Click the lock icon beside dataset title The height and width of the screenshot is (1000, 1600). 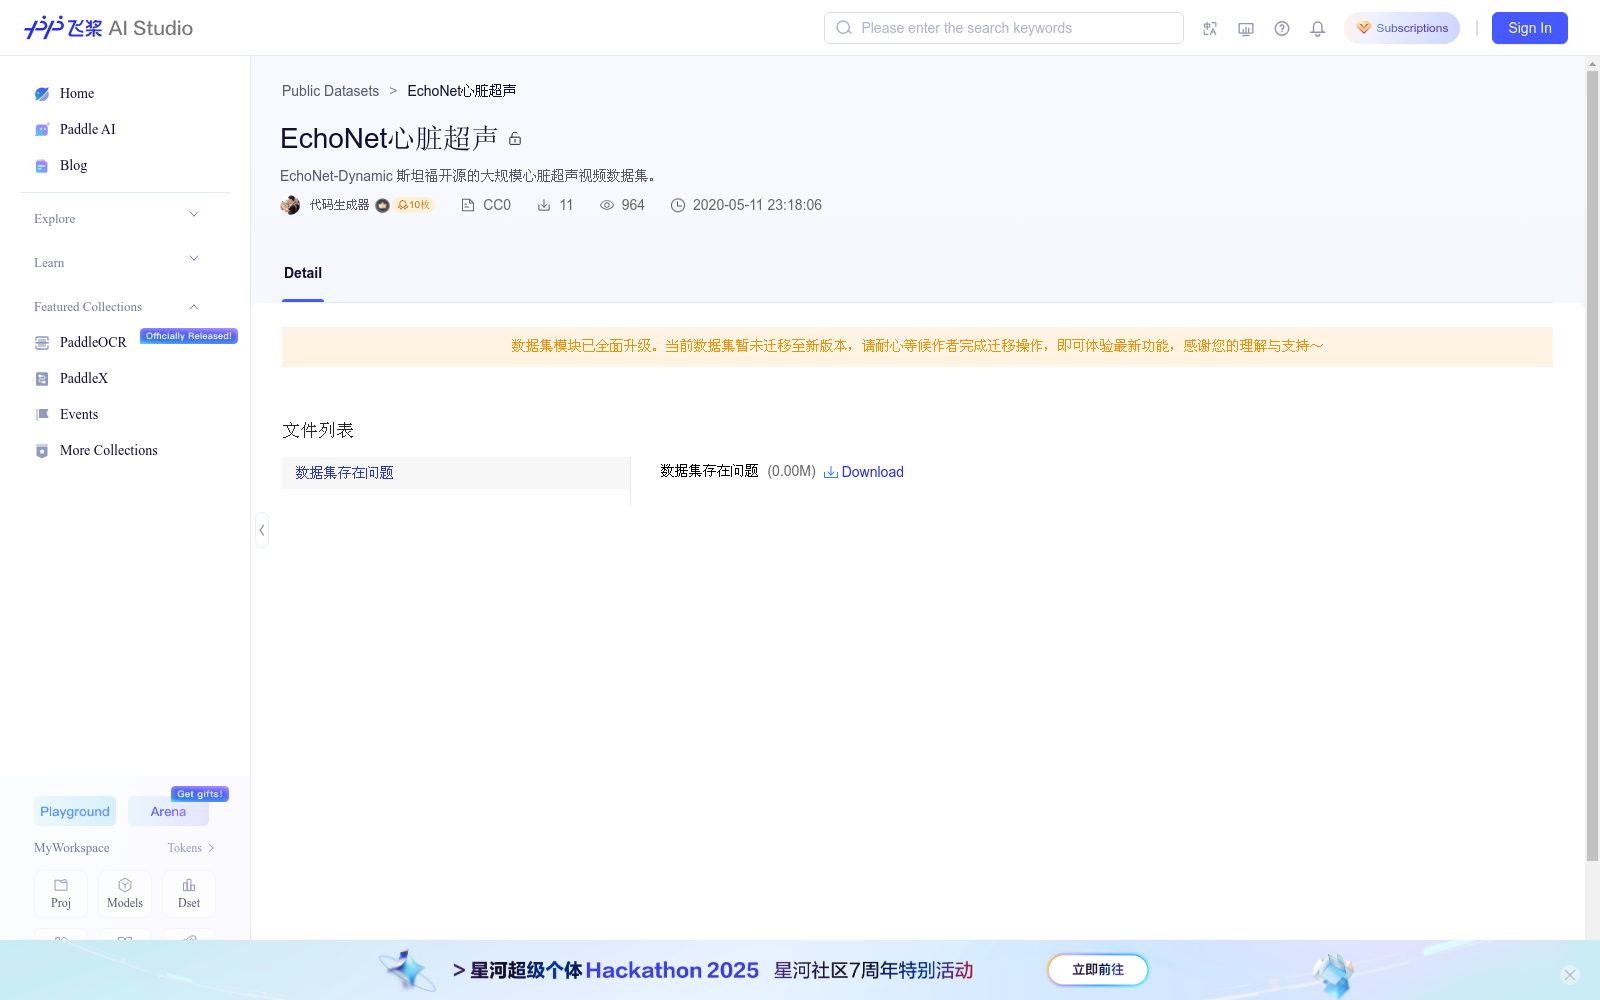pos(515,139)
